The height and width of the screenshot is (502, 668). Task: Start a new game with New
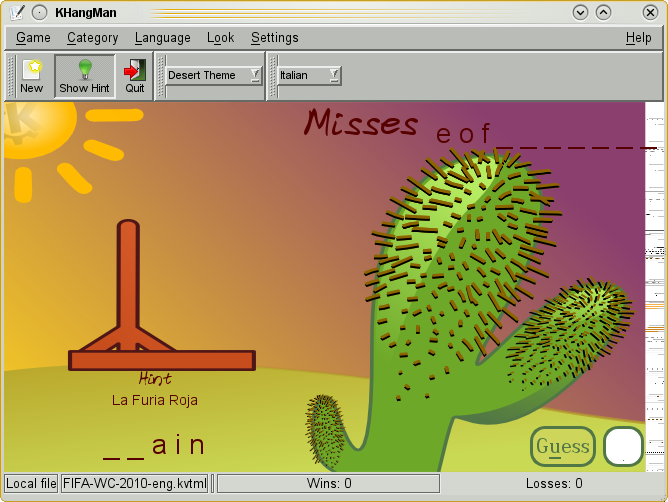click(x=32, y=76)
